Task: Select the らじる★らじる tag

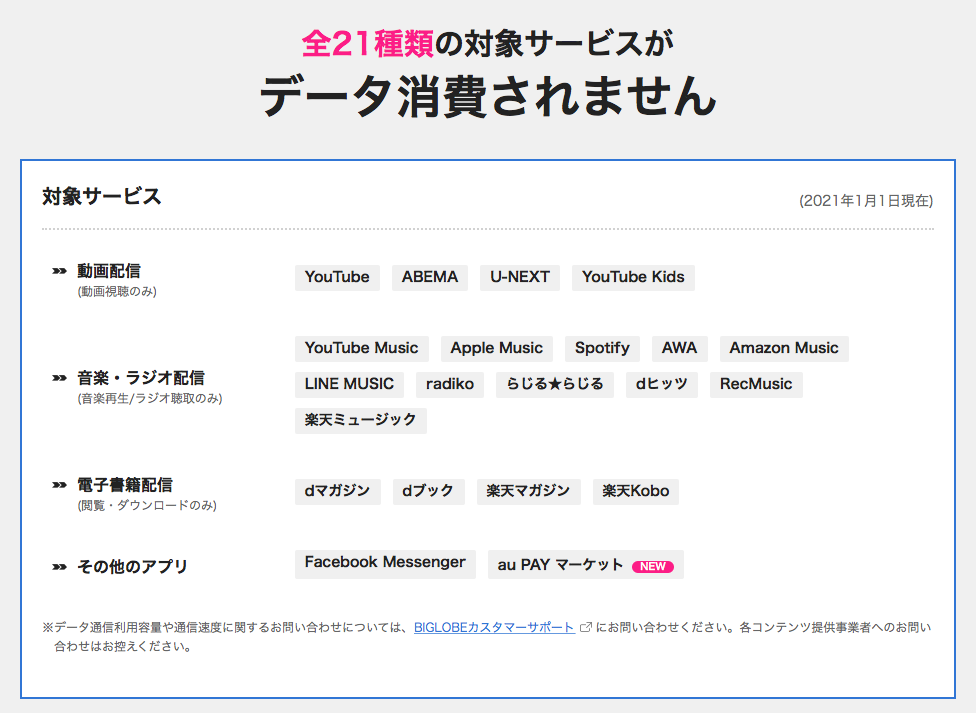Action: 555,384
